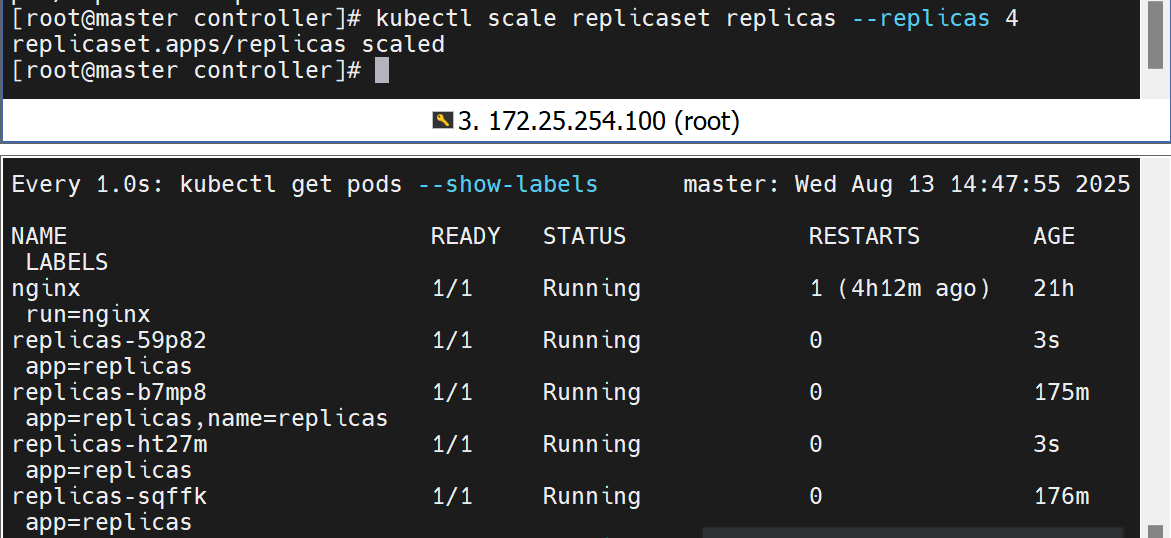The image size is (1171, 538).
Task: Click pod name 'replicas-b7mp8'
Action: [109, 392]
